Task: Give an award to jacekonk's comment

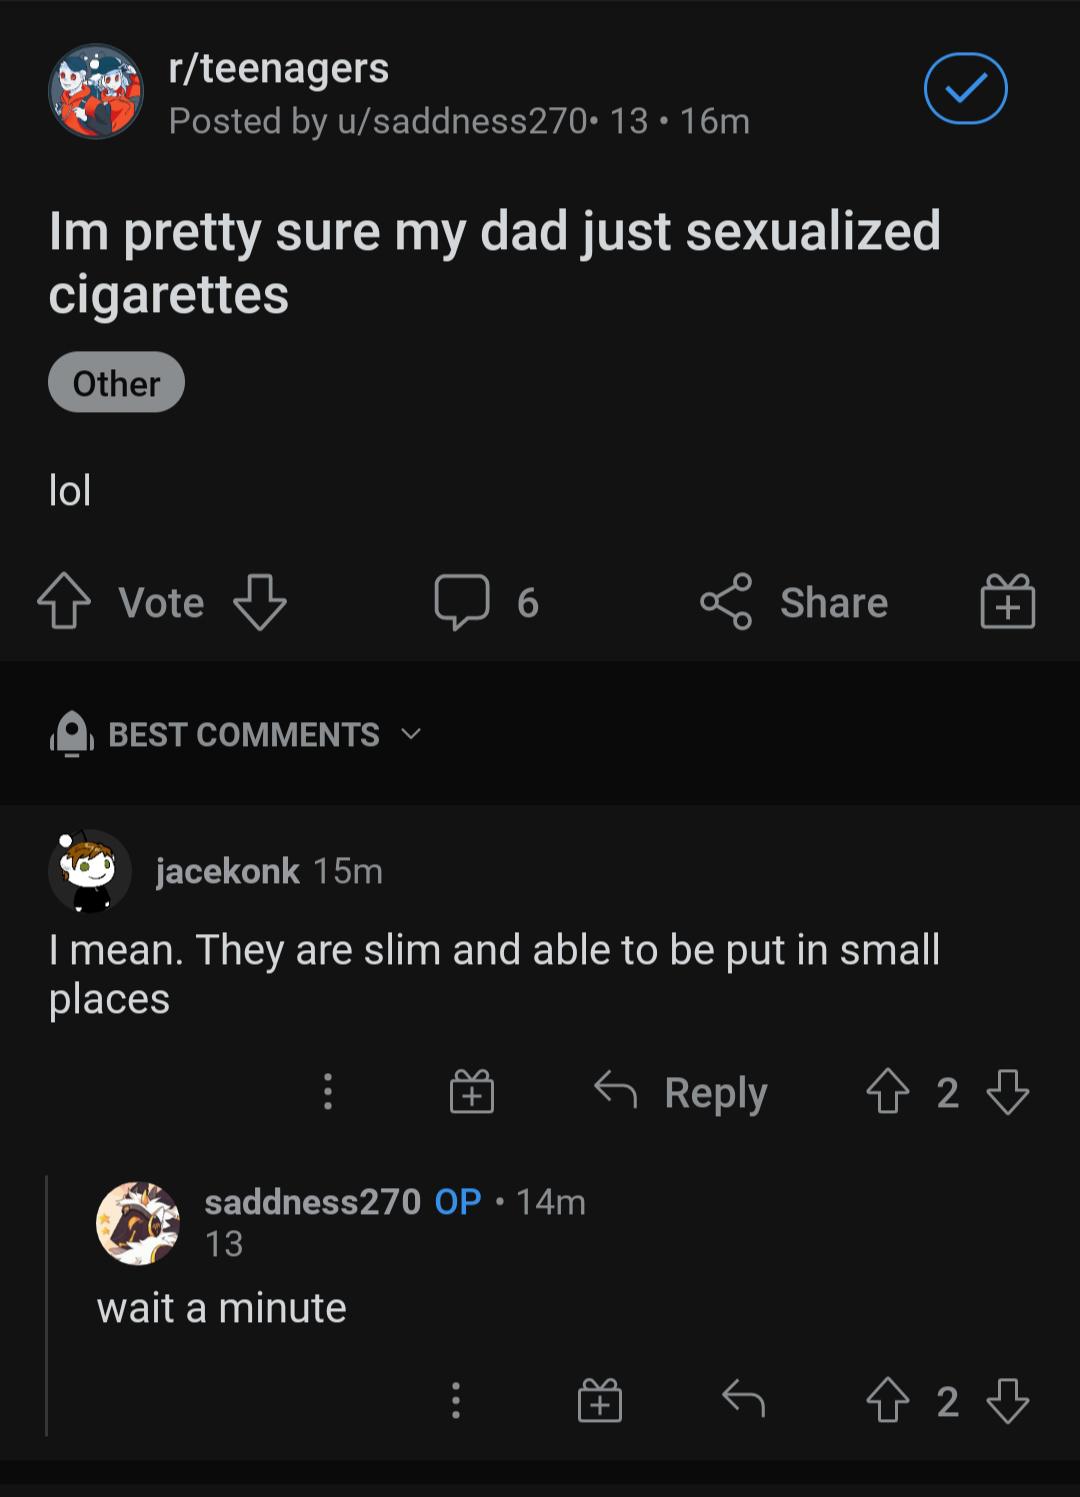Action: point(472,1092)
